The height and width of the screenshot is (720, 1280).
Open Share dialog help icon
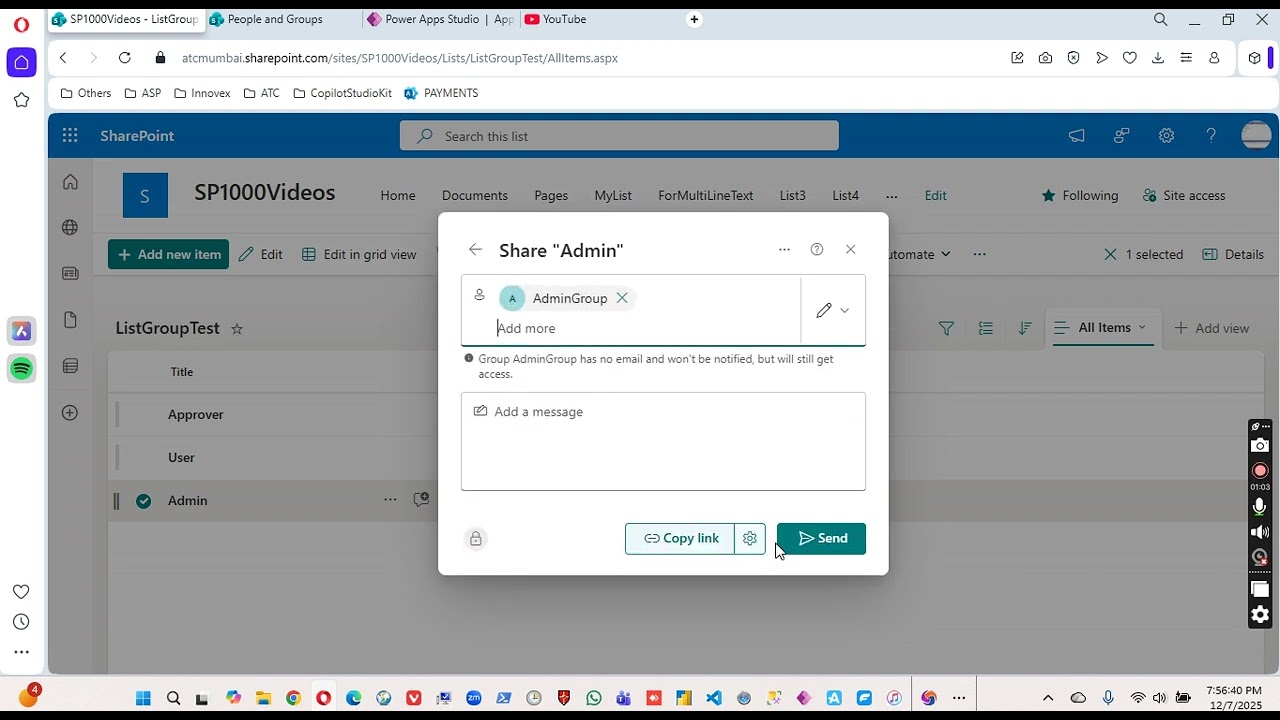point(817,250)
